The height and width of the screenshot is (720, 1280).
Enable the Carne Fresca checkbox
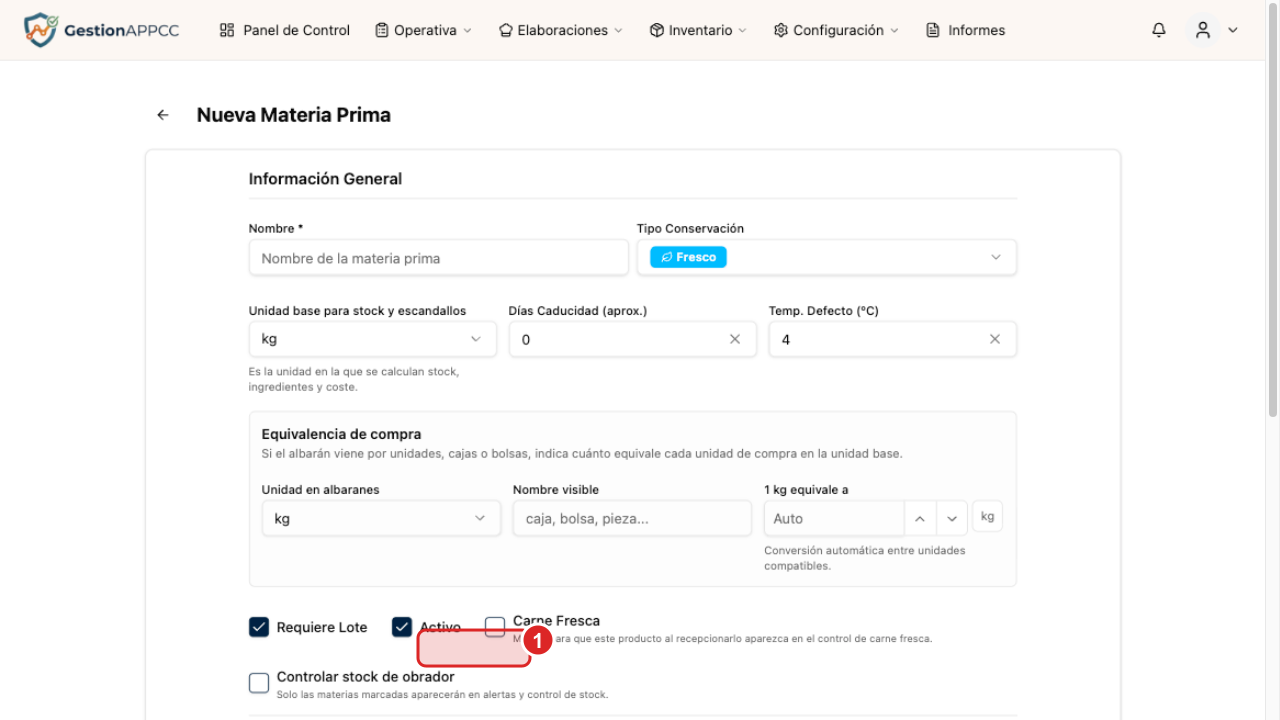coord(495,627)
